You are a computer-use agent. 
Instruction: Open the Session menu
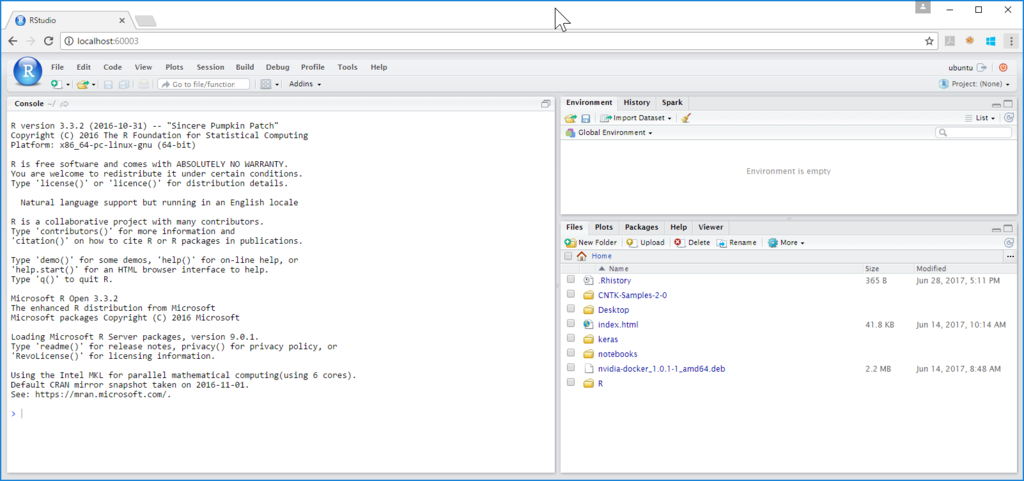pos(210,67)
